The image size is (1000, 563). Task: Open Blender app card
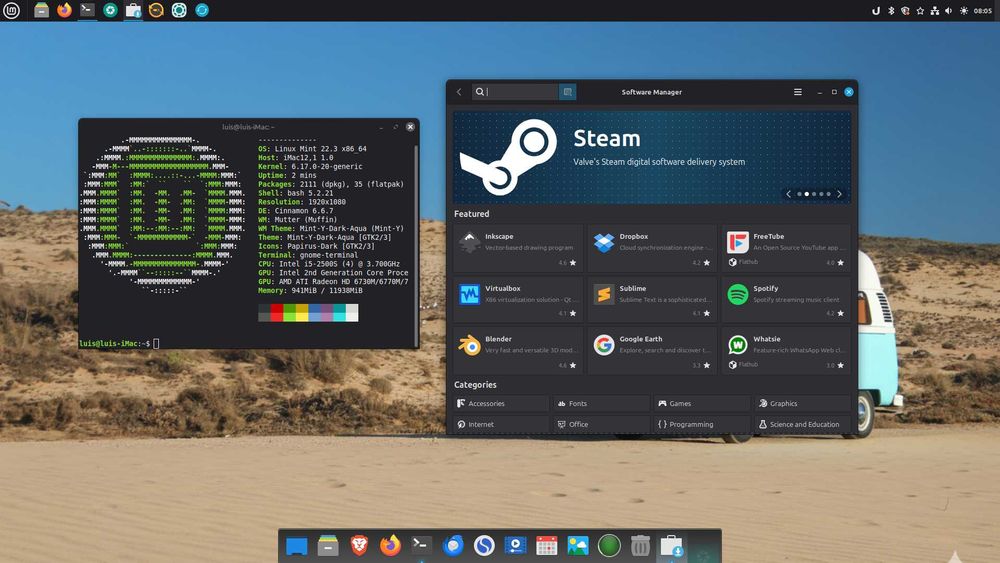[518, 351]
